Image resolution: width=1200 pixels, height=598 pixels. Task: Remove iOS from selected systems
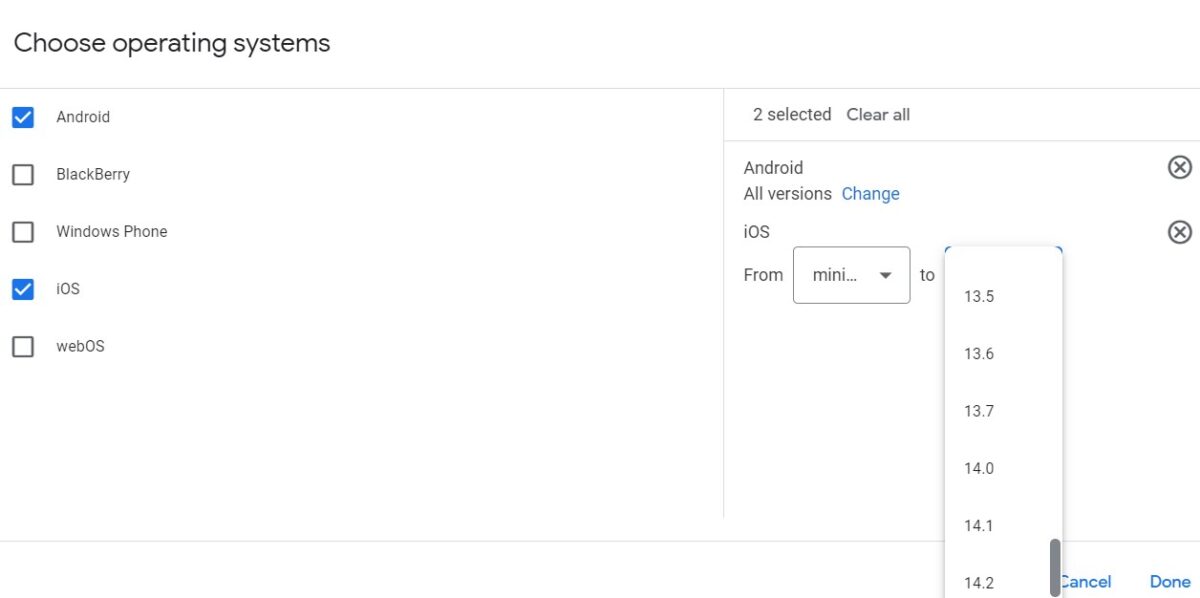click(1180, 232)
